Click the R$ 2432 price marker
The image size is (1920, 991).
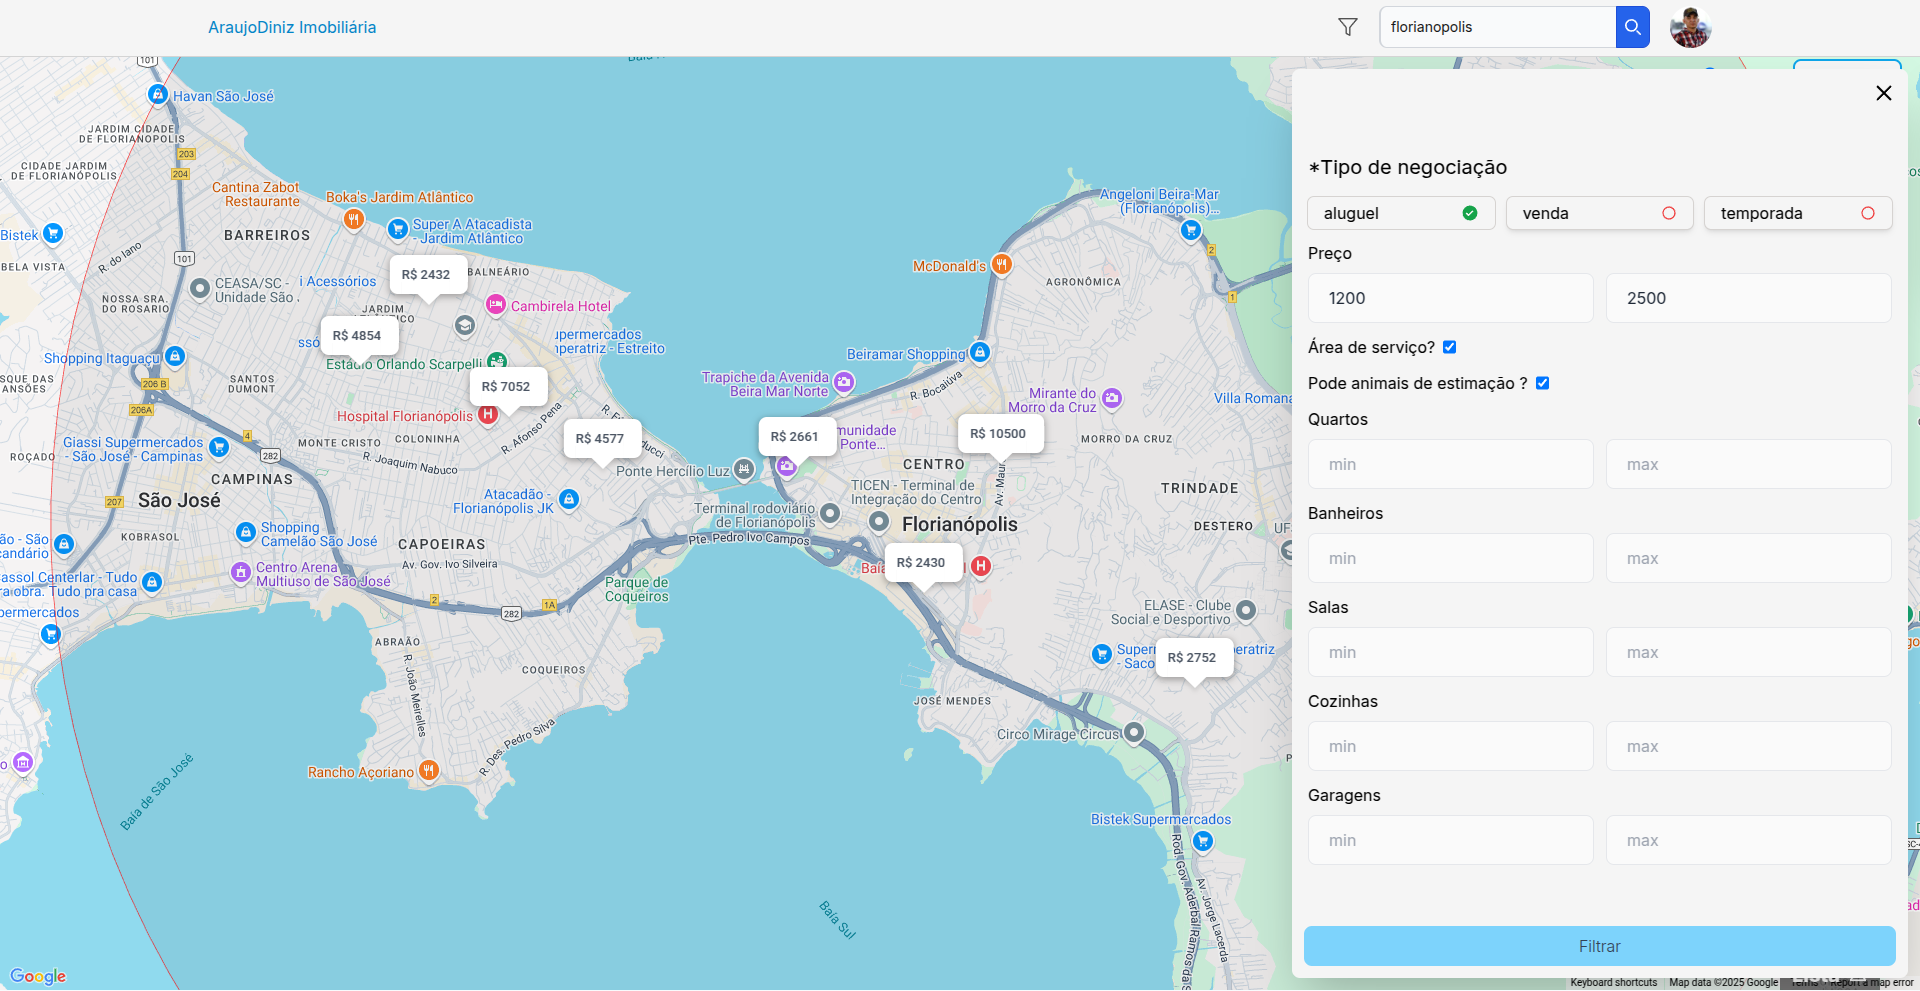427,275
